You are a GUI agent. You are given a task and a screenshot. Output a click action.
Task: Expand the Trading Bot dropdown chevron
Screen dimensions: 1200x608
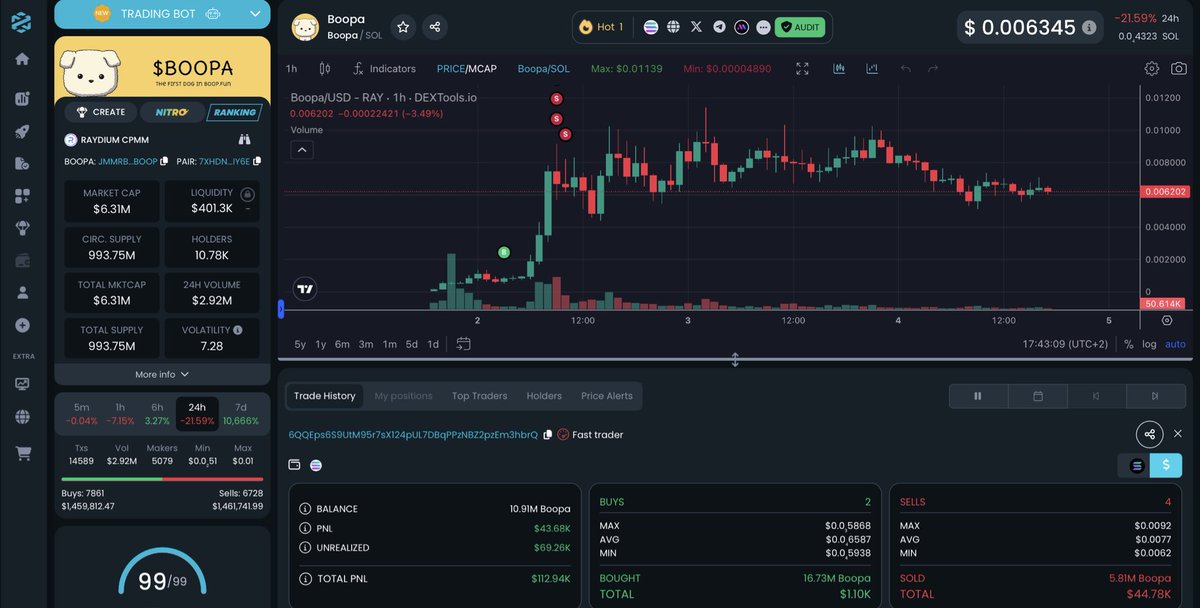coord(255,14)
